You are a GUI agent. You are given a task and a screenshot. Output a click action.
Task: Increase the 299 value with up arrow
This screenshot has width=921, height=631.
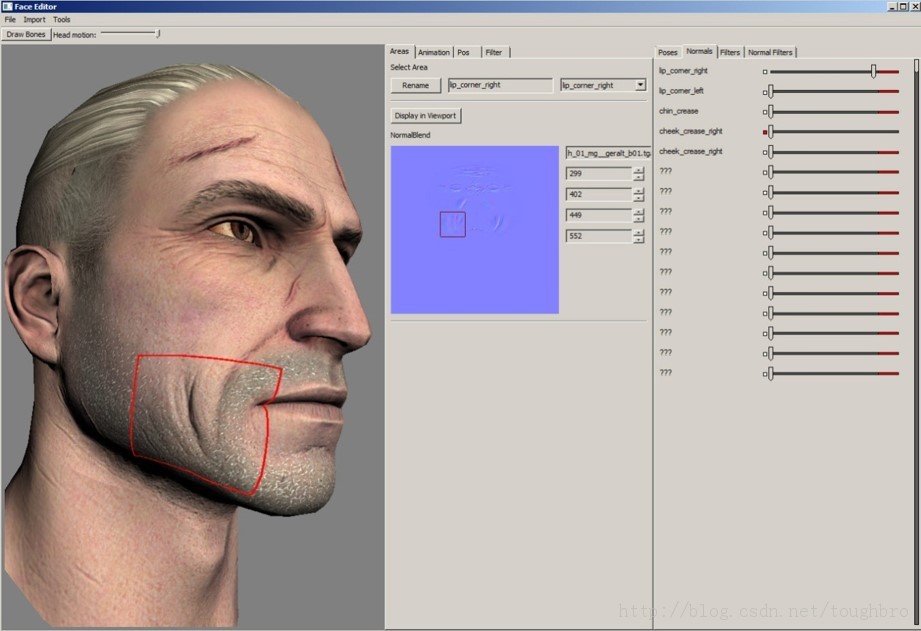638,170
